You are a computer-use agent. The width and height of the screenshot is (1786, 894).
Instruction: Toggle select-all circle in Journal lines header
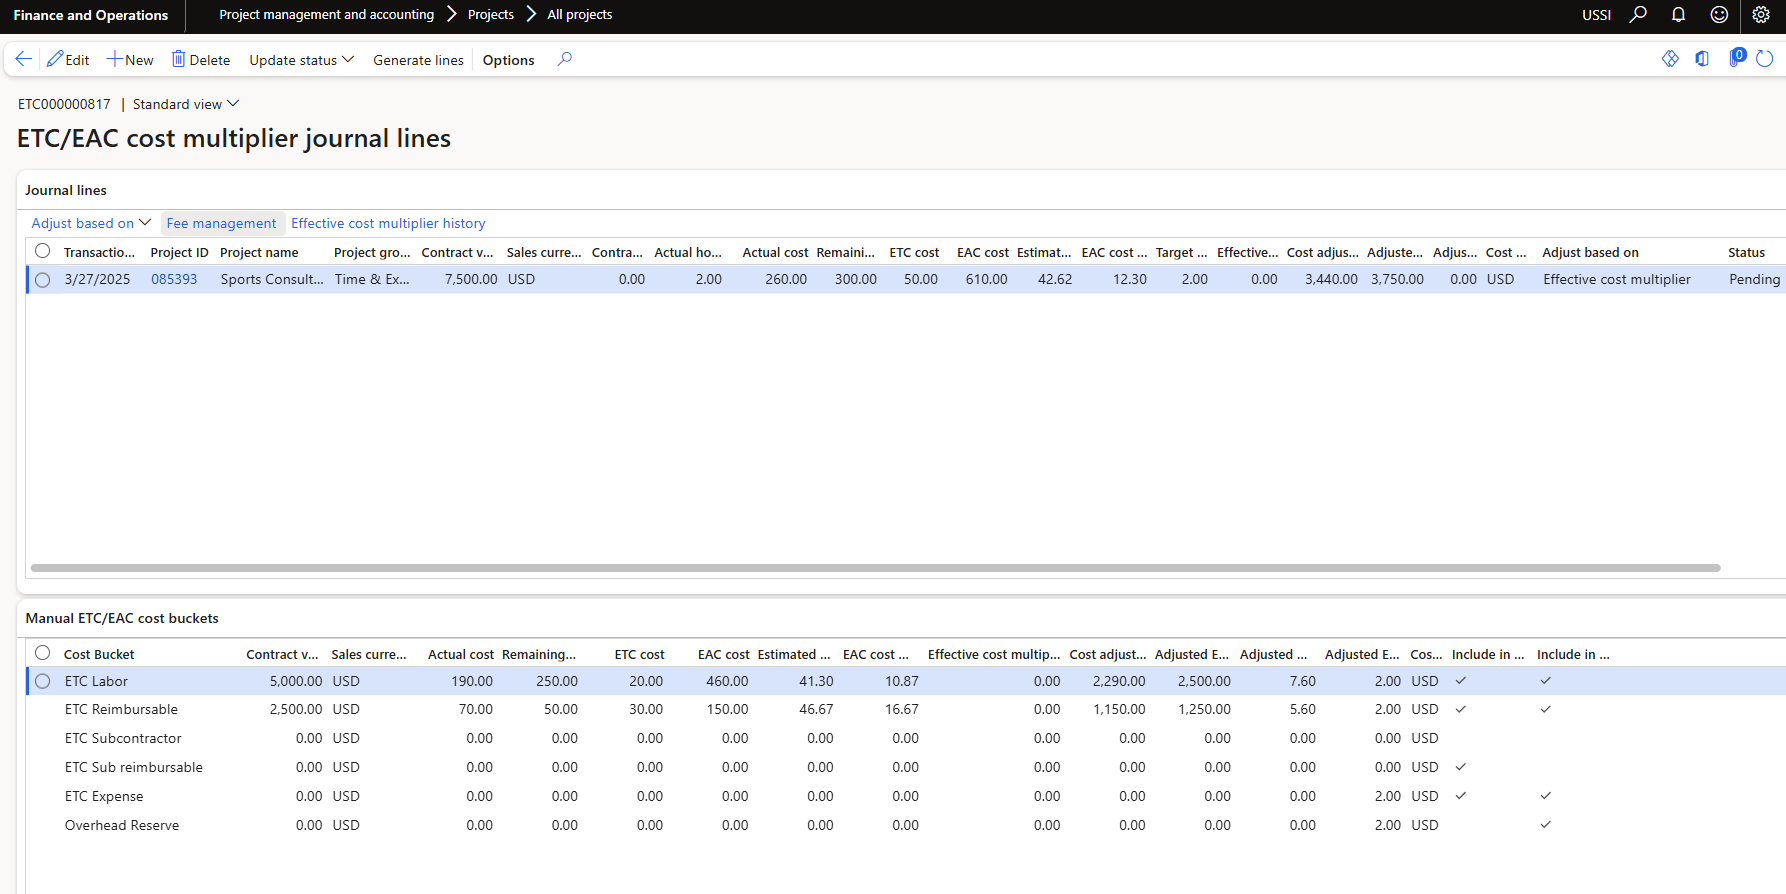coord(43,251)
